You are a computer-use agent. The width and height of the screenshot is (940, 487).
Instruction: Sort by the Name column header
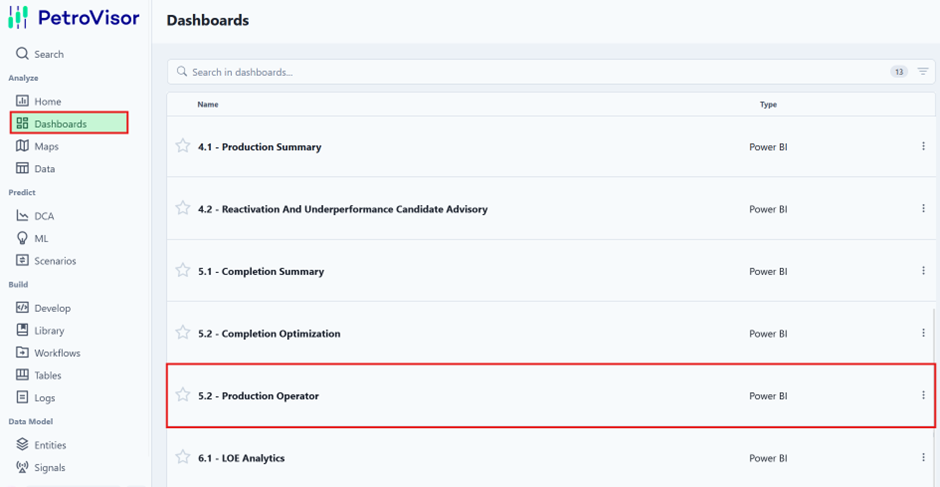pos(207,104)
